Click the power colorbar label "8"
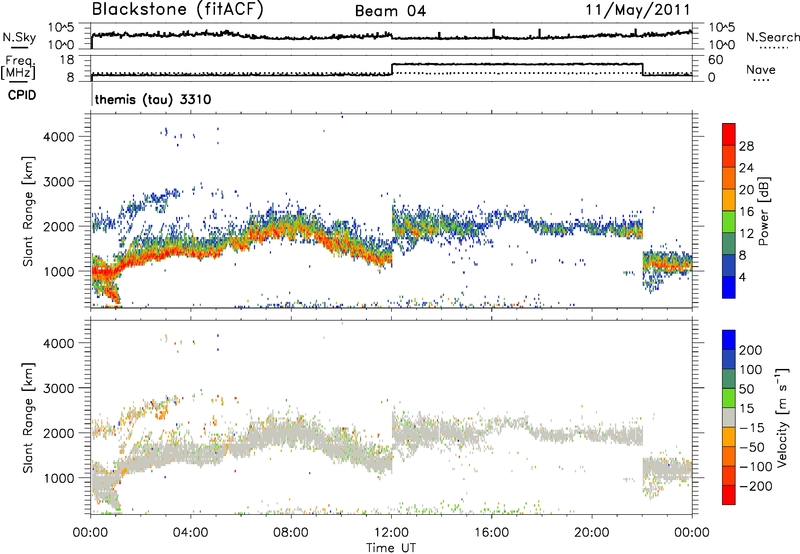Image resolution: width=800 pixels, height=554 pixels. point(743,256)
